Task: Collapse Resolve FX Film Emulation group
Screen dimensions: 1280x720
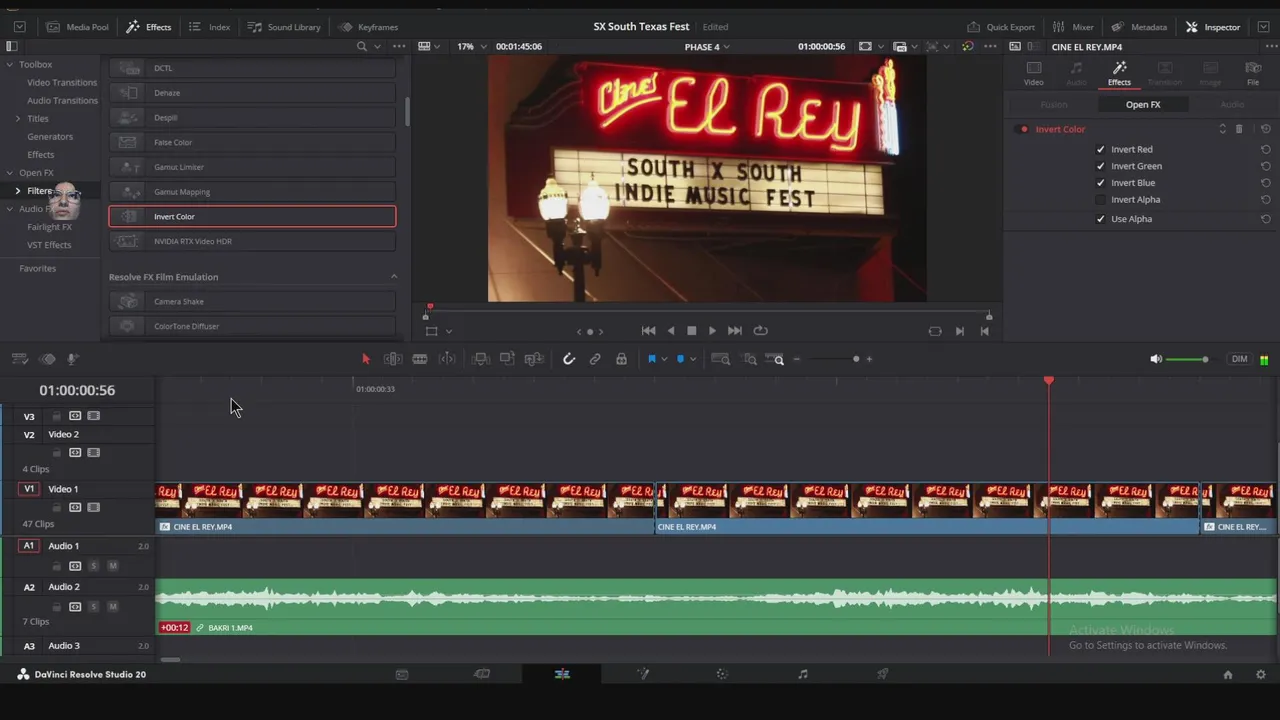Action: pos(393,277)
